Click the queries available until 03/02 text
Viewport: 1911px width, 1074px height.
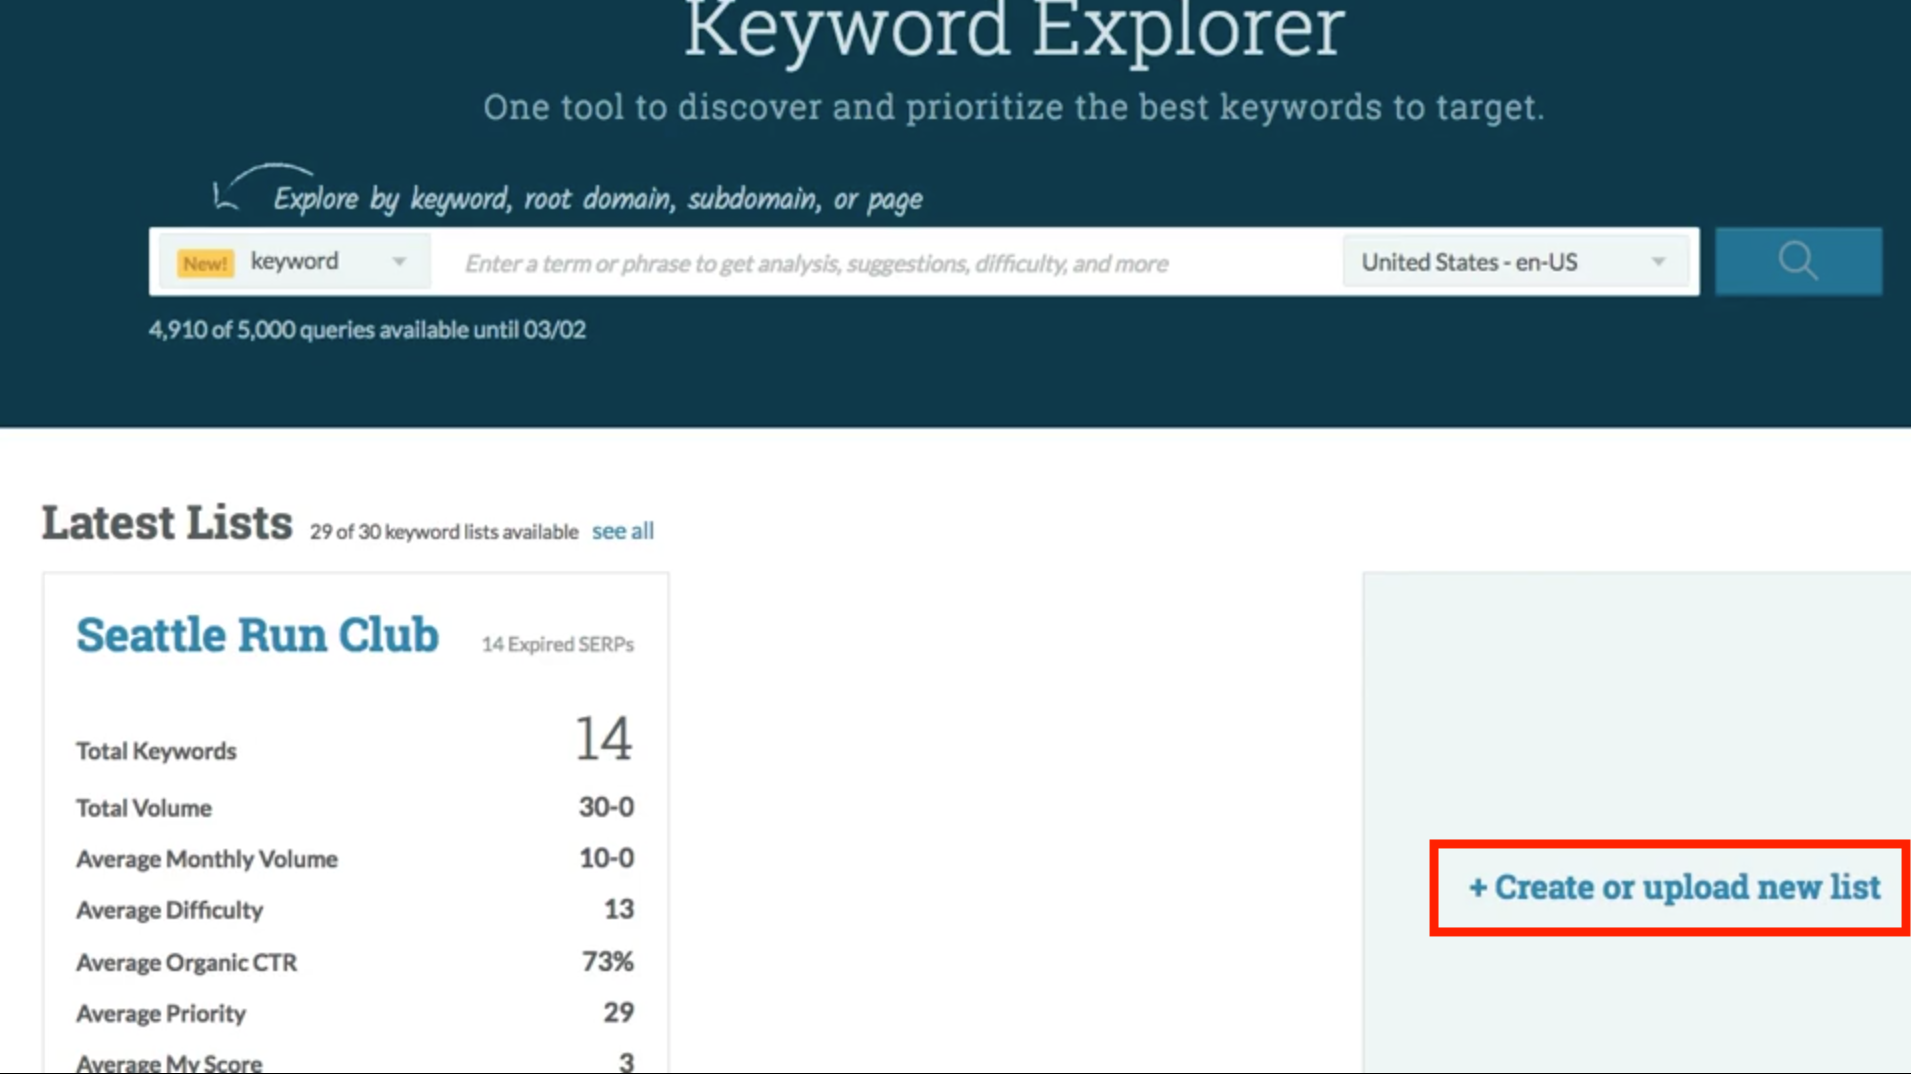click(x=367, y=330)
